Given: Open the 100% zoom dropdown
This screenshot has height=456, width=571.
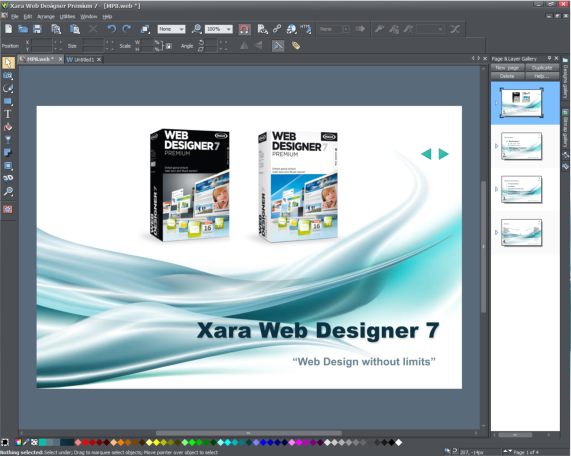Looking at the screenshot, I should (x=219, y=29).
